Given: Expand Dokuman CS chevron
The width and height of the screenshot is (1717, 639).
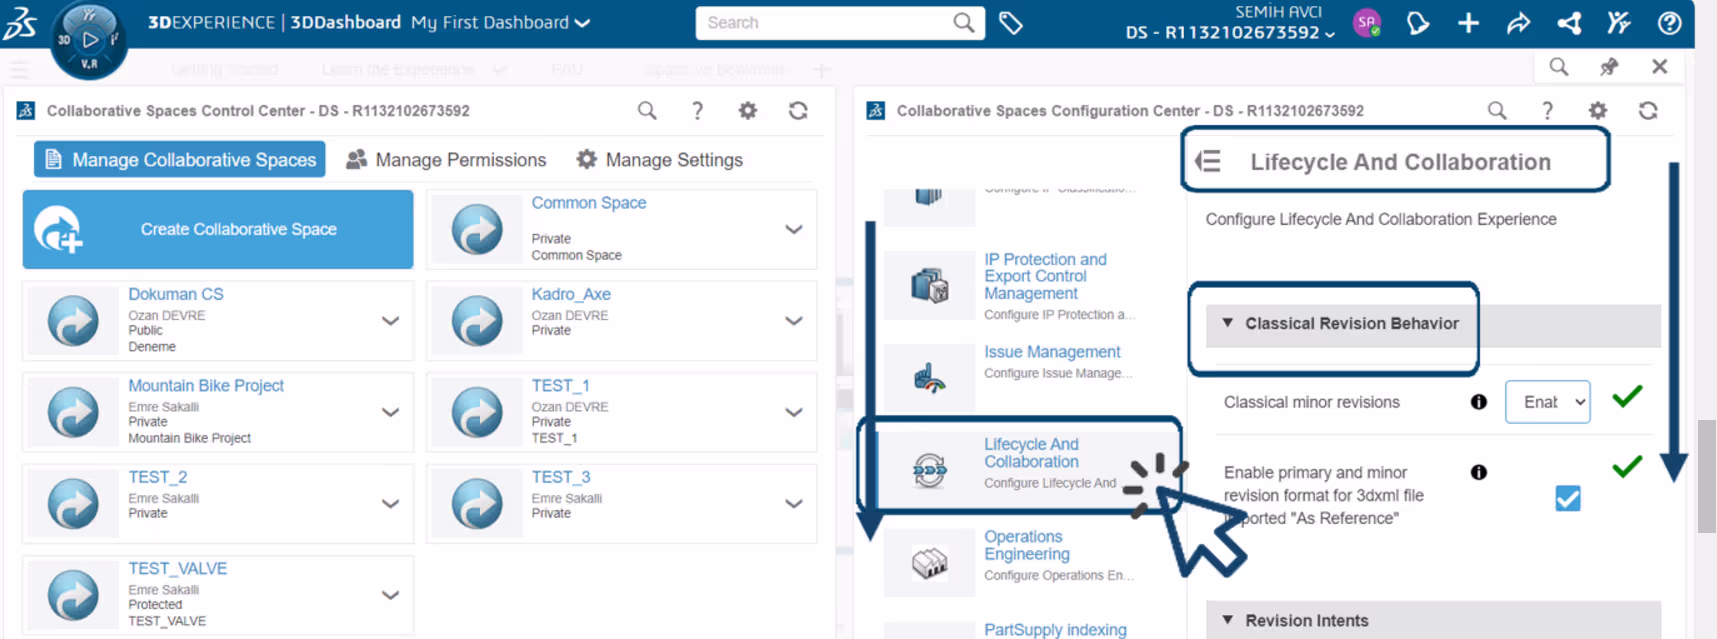Looking at the screenshot, I should [391, 321].
